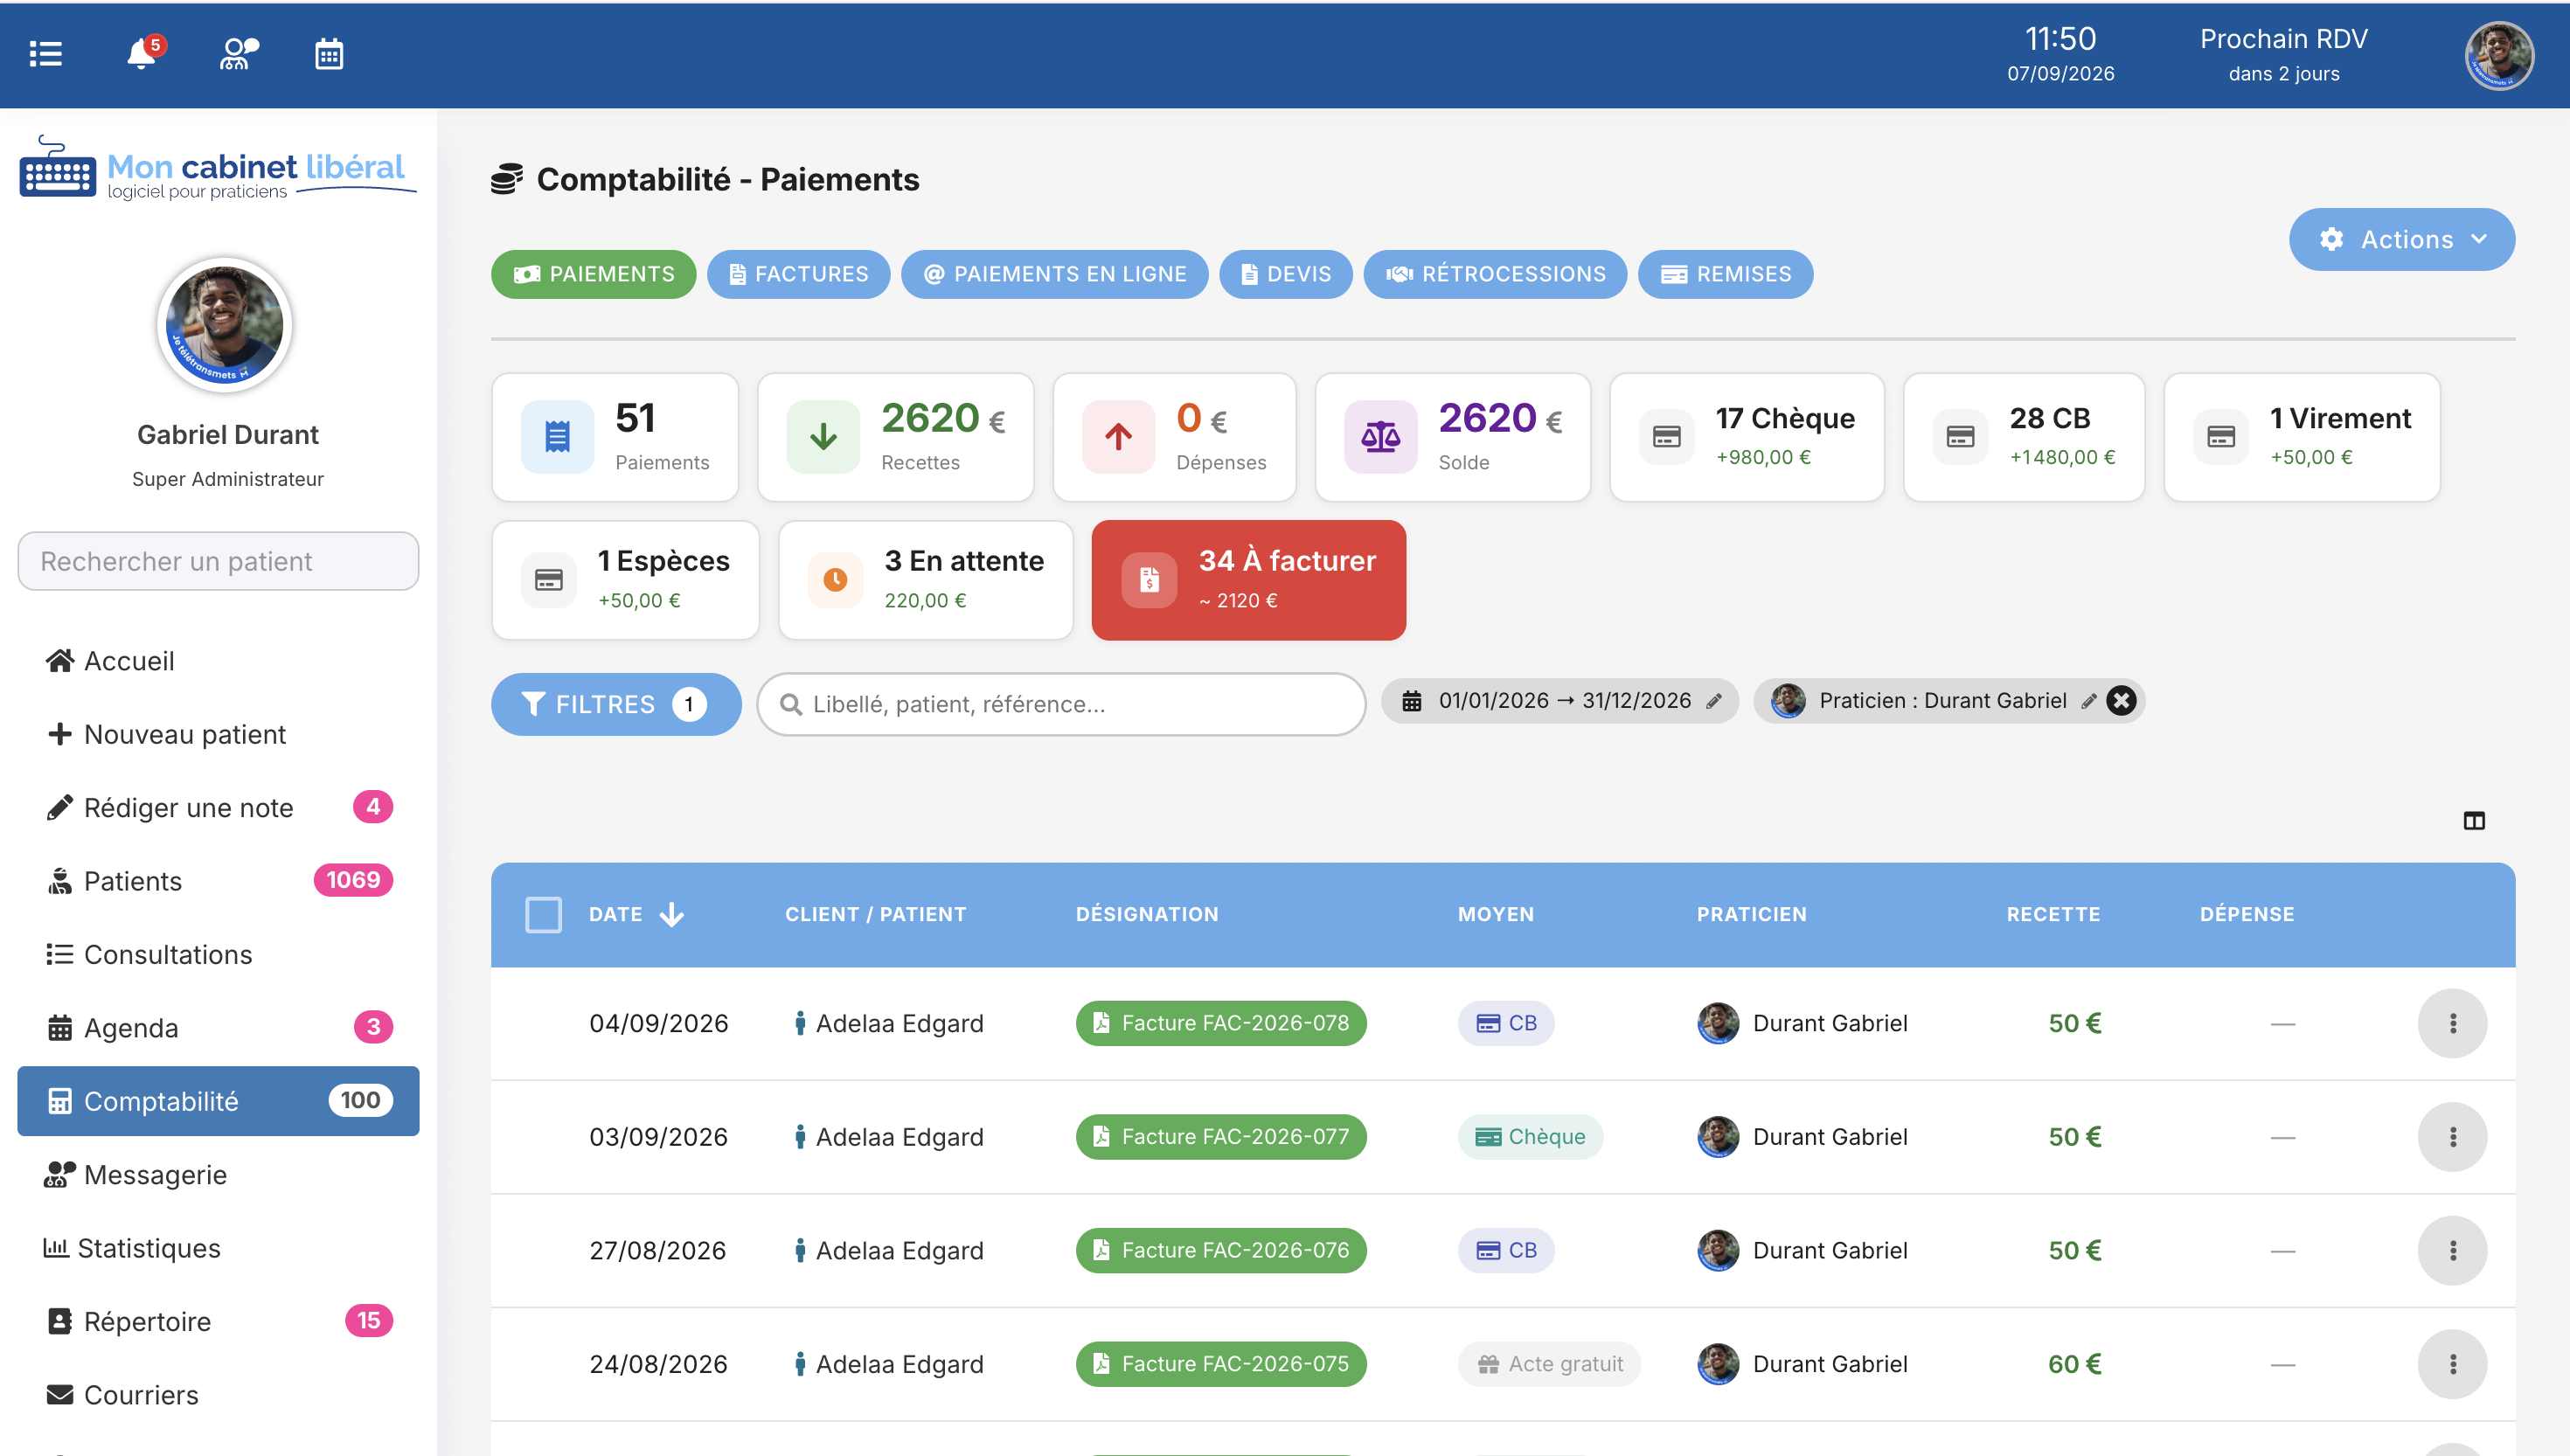2570x1456 pixels.
Task: Switch to the RÉTROCESSIONS tab
Action: 1495,274
